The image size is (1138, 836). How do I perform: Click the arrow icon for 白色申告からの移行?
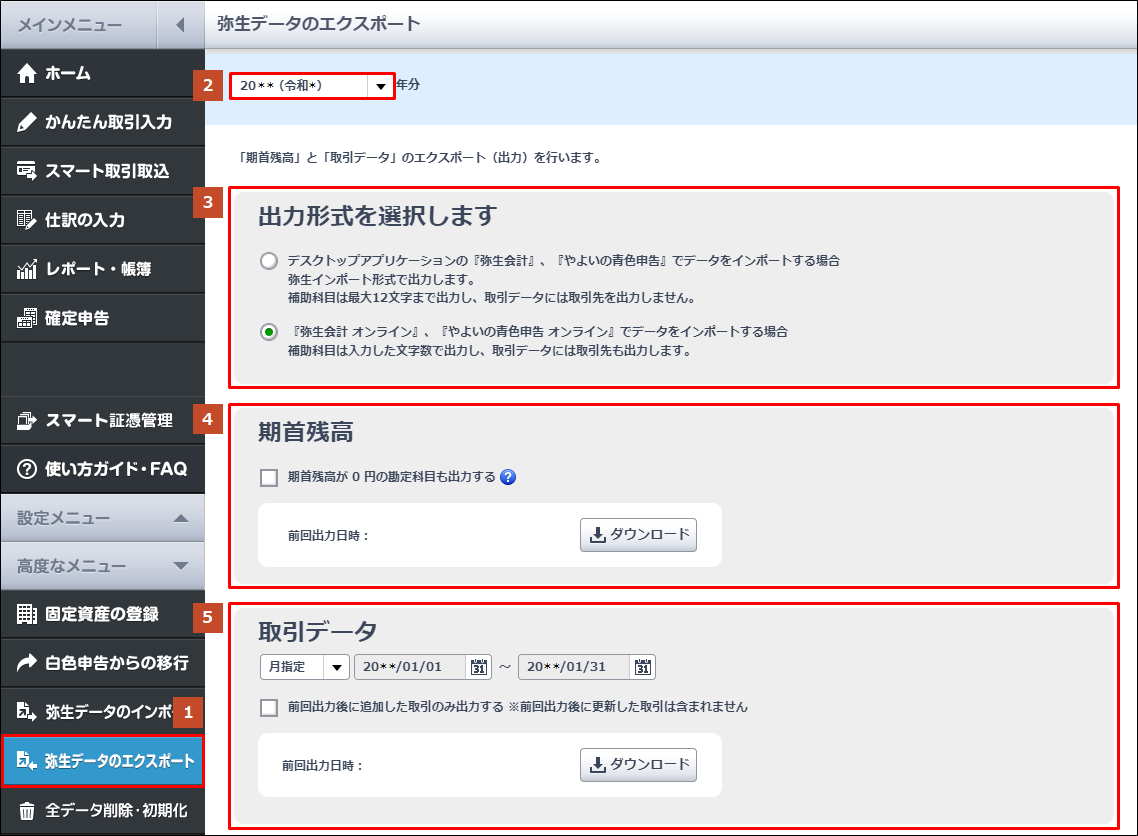[27, 663]
